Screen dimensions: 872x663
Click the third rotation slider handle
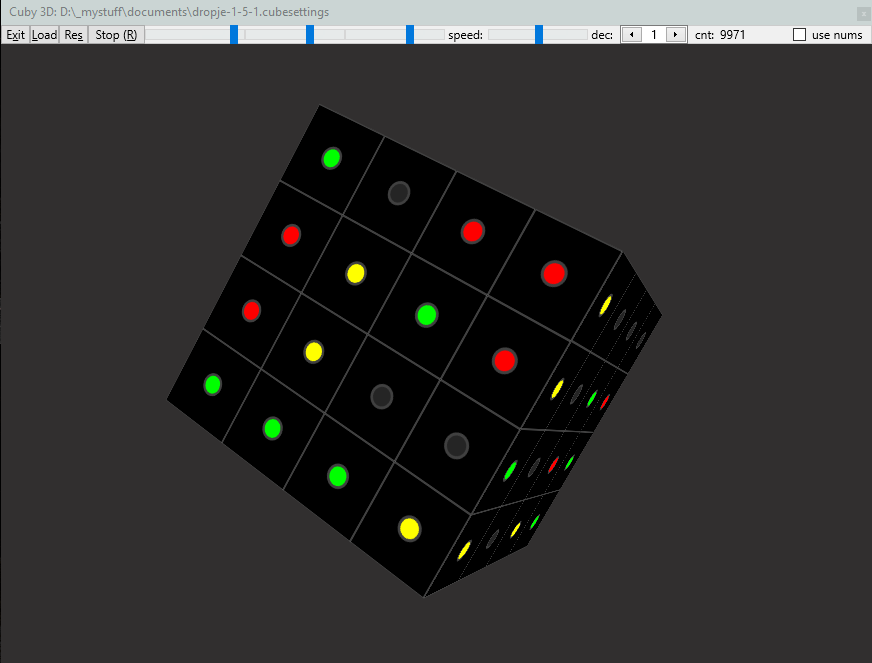pyautogui.click(x=410, y=34)
